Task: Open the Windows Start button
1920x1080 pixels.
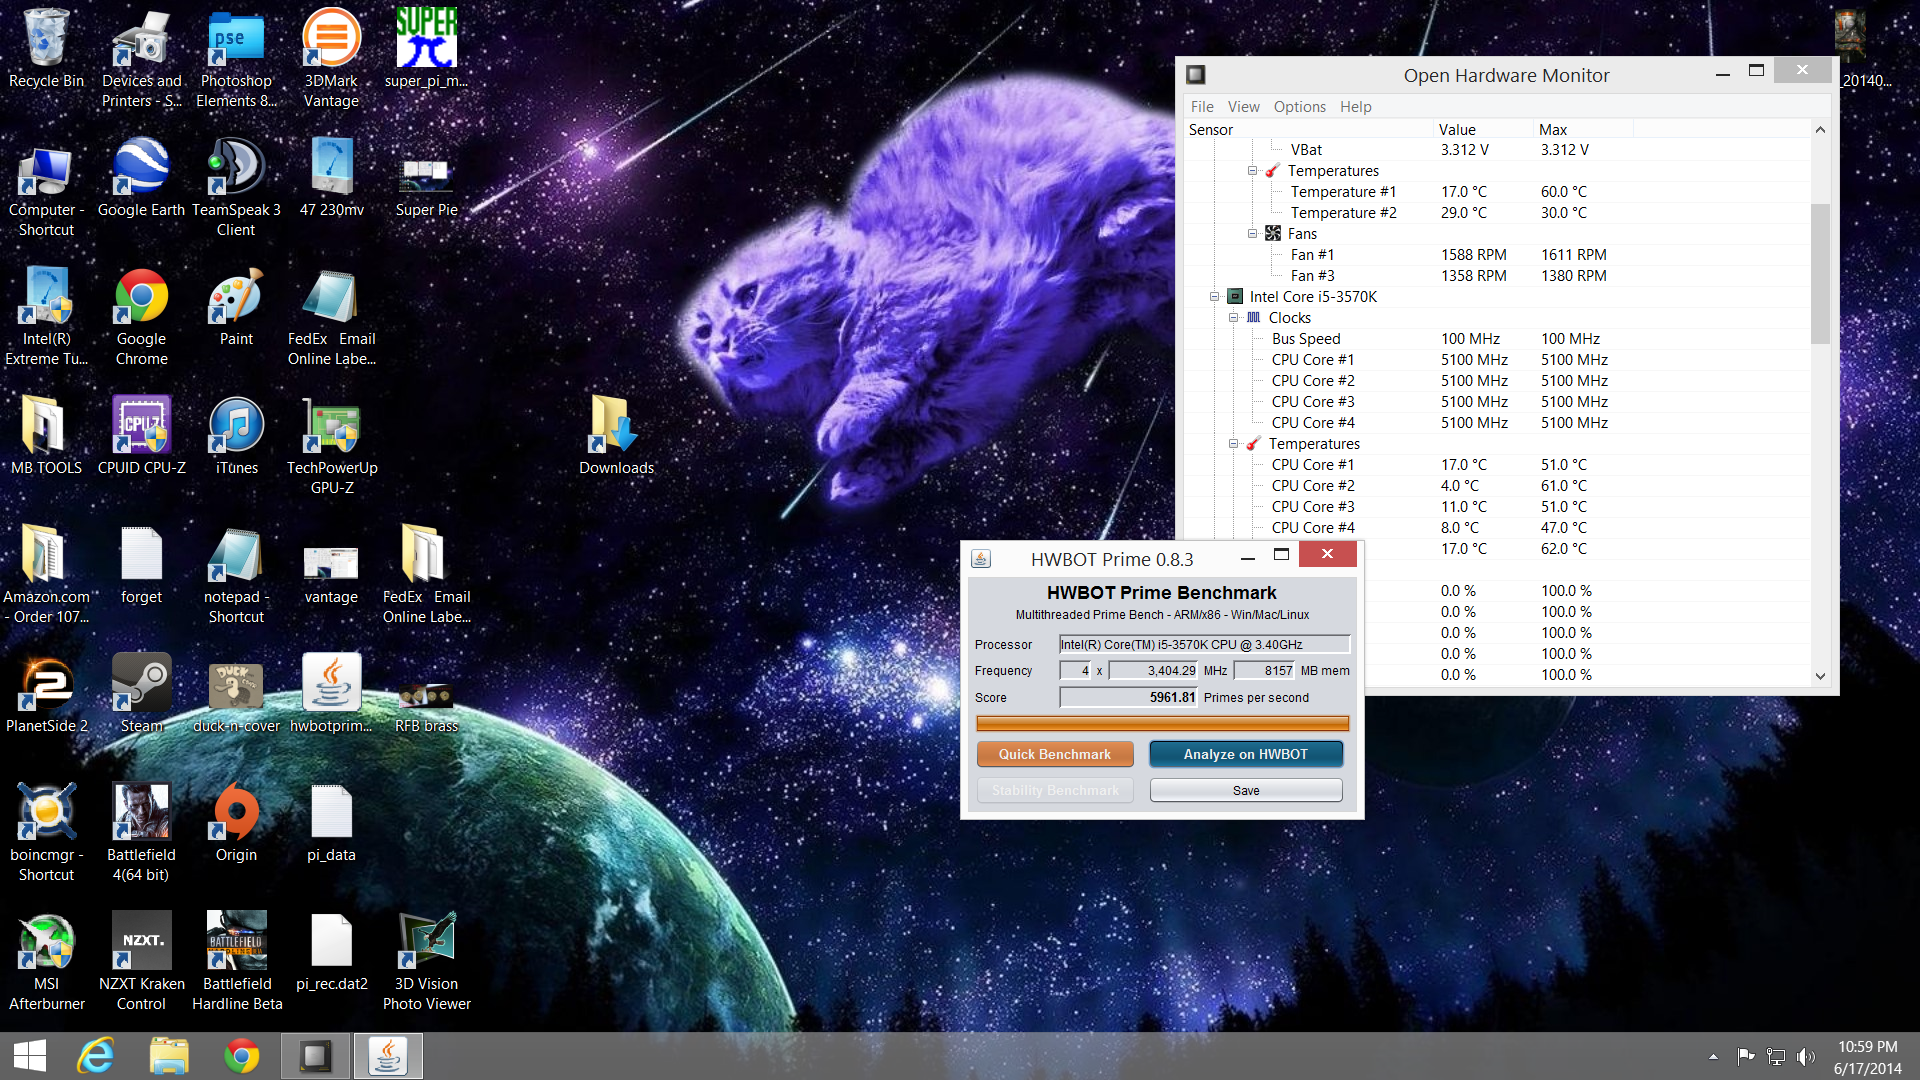Action: click(x=30, y=1056)
